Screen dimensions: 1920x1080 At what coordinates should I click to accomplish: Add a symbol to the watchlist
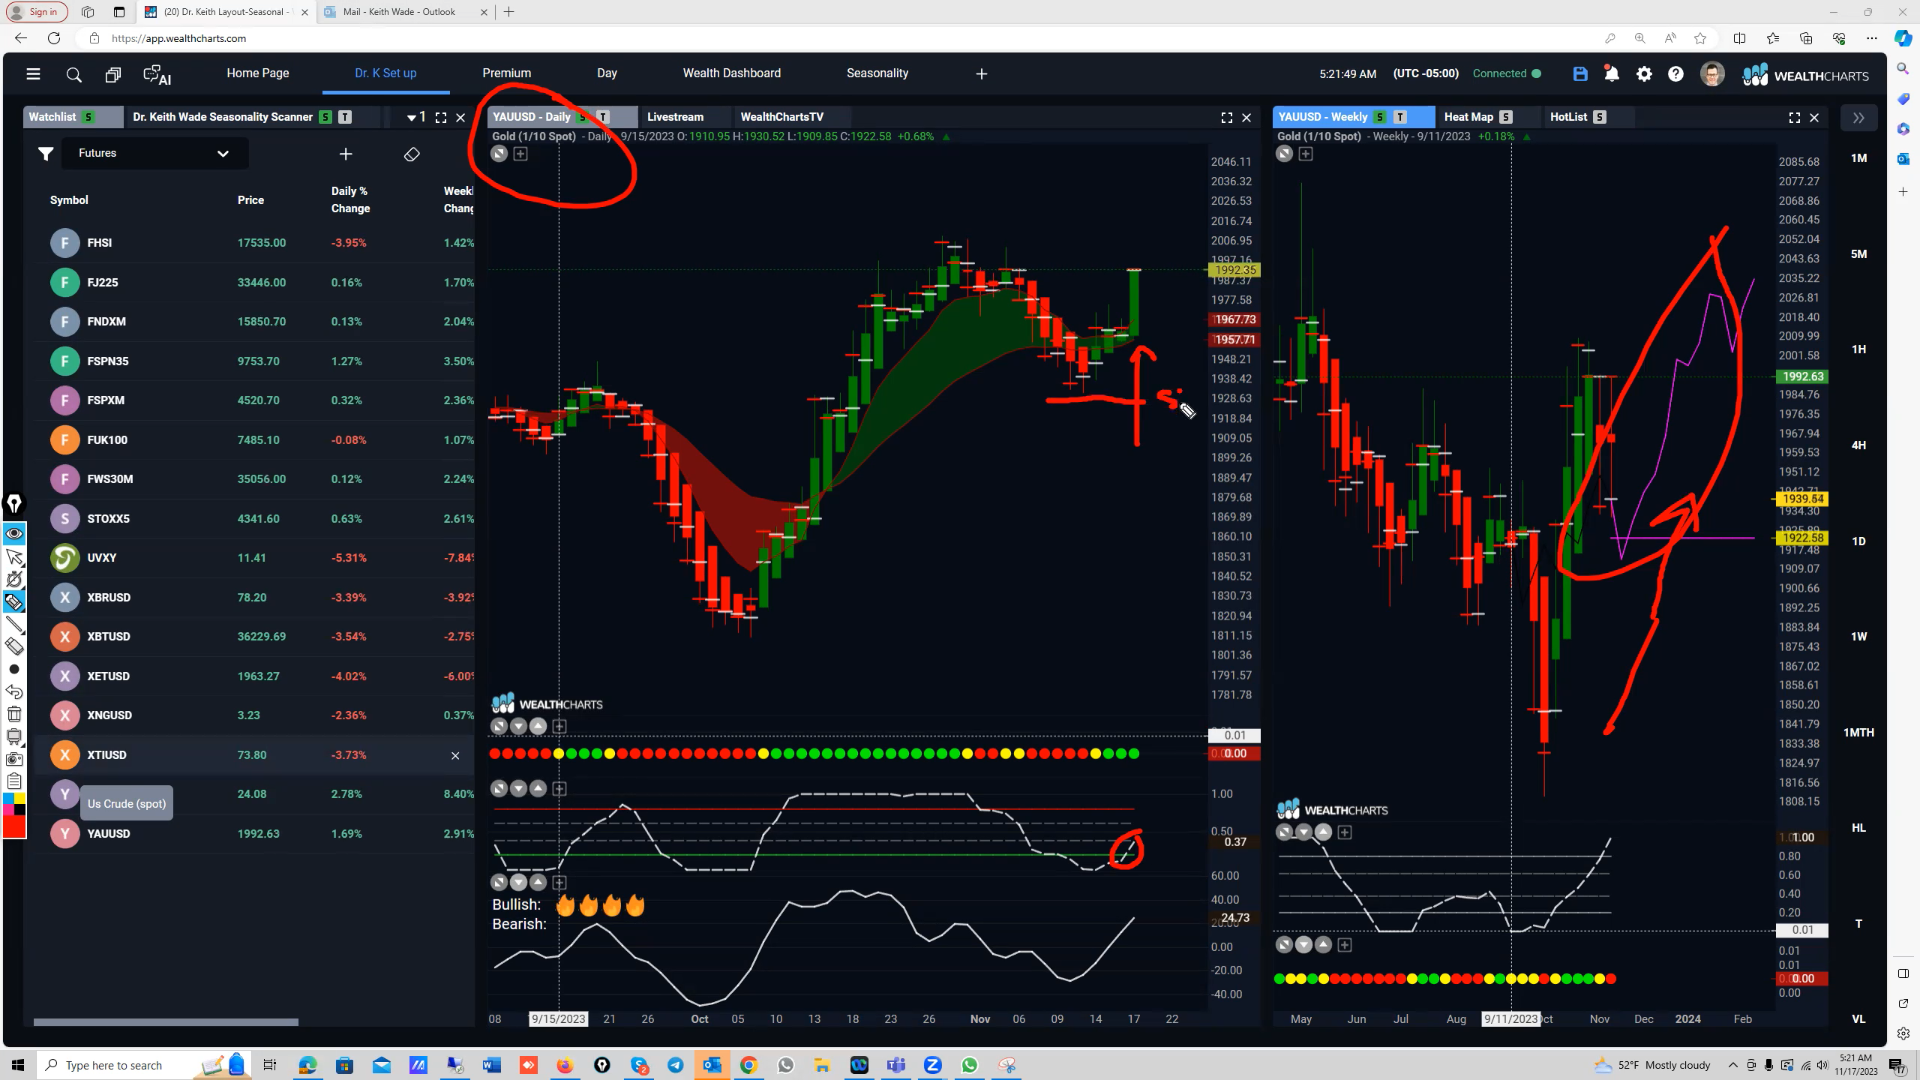click(x=346, y=154)
